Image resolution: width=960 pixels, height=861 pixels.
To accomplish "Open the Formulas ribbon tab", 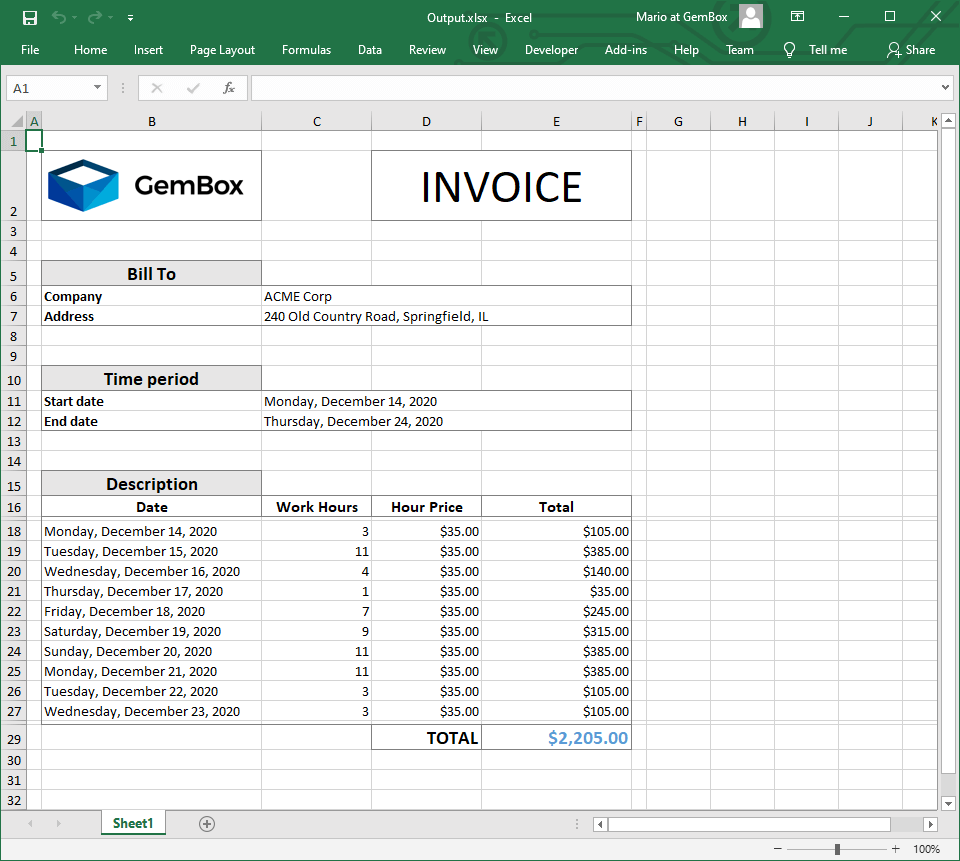I will 306,50.
